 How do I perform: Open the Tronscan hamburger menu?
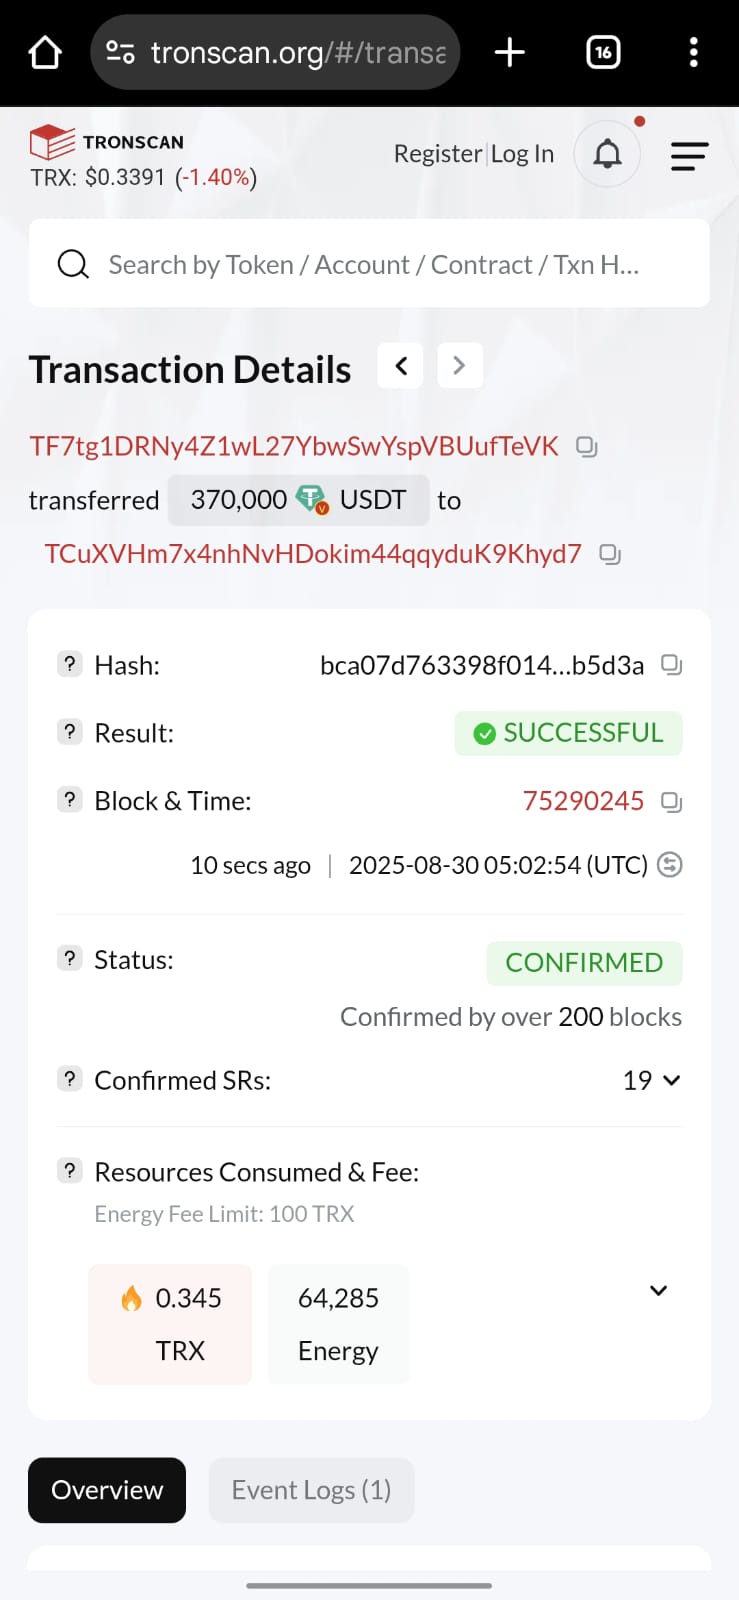[689, 156]
